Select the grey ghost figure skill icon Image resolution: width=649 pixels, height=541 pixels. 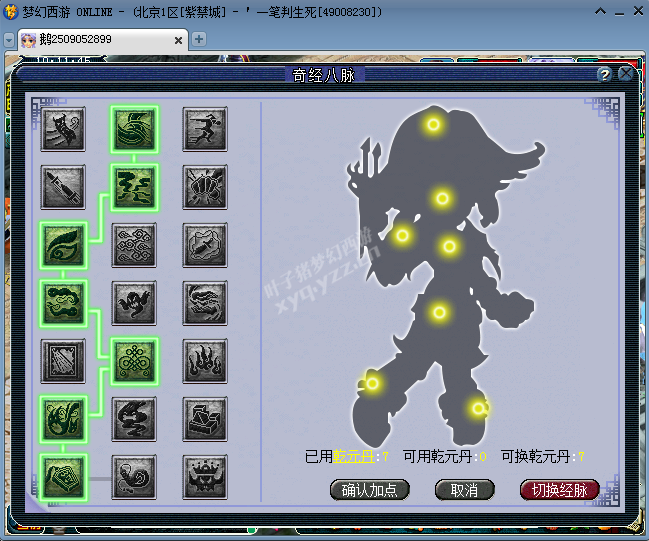click(x=134, y=303)
